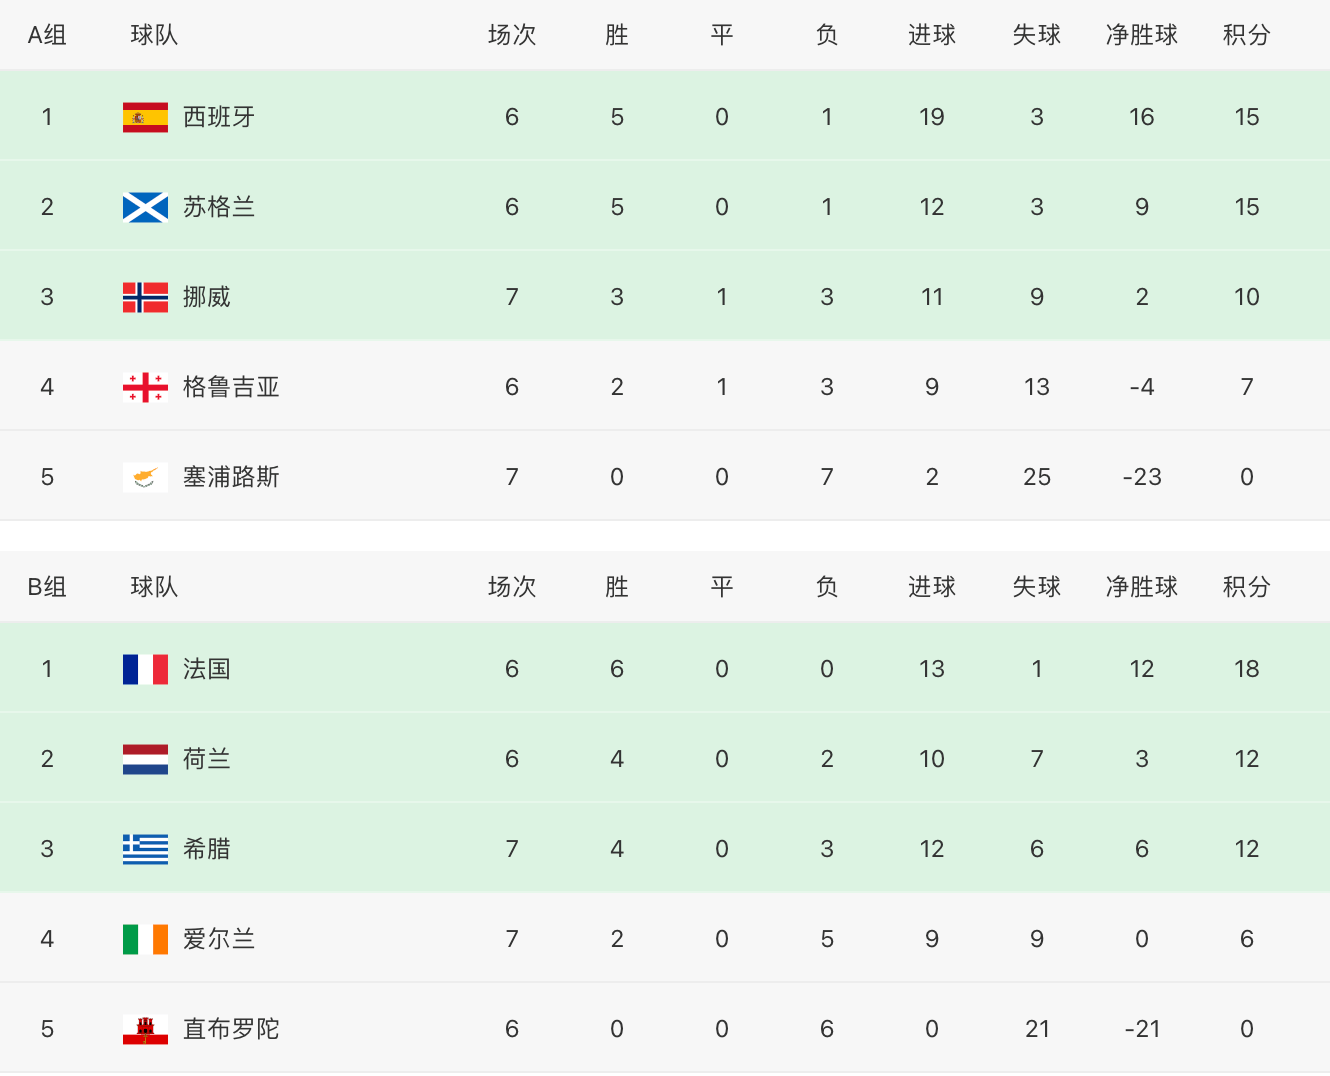This screenshot has width=1330, height=1076.
Task: Click the Greece flag icon
Action: click(145, 849)
